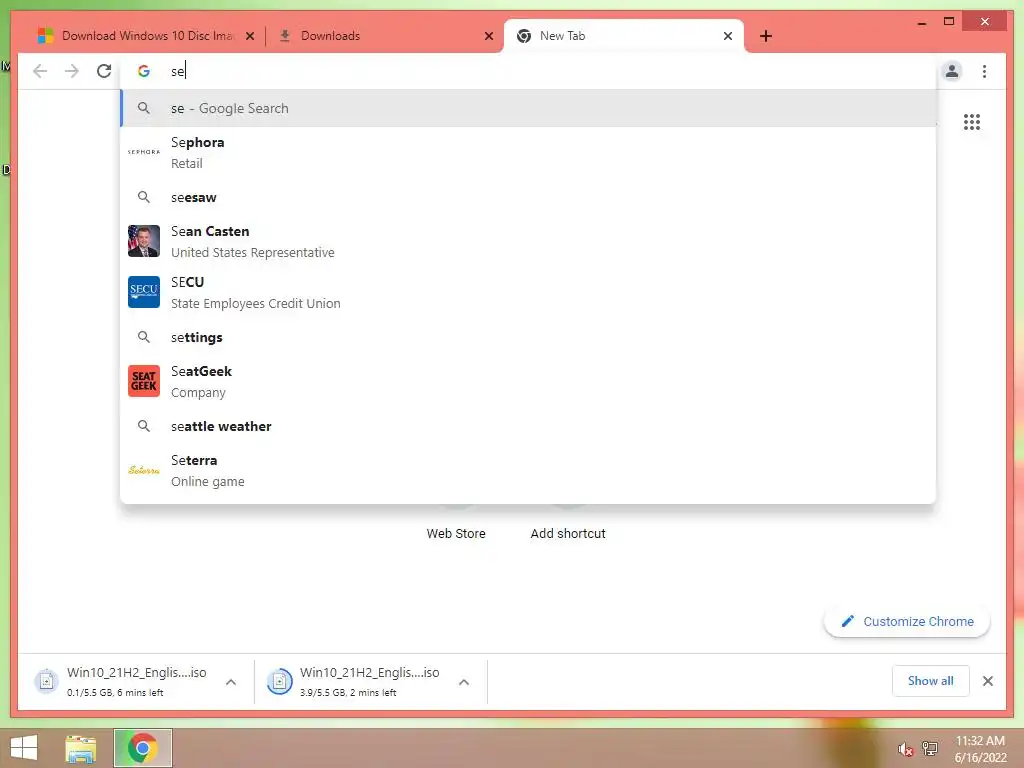Reload the current page

[104, 71]
